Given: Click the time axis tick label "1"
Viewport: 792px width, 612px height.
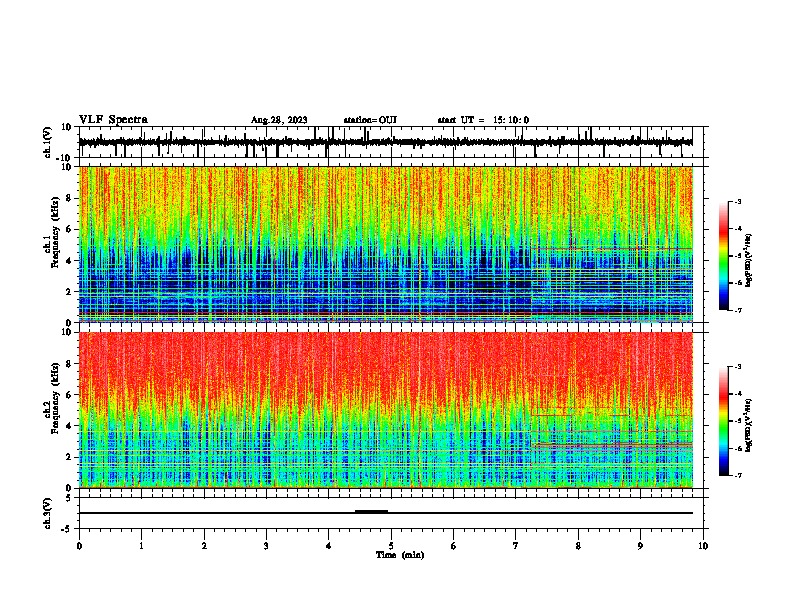Looking at the screenshot, I should (x=141, y=546).
